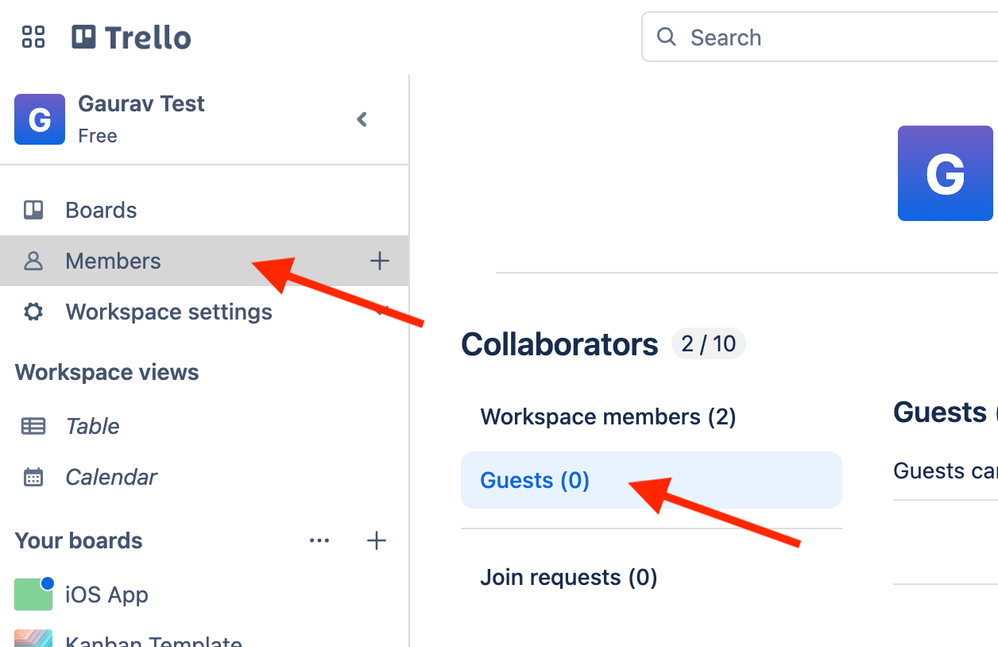
Task: Click the Trello logo
Action: [x=131, y=38]
